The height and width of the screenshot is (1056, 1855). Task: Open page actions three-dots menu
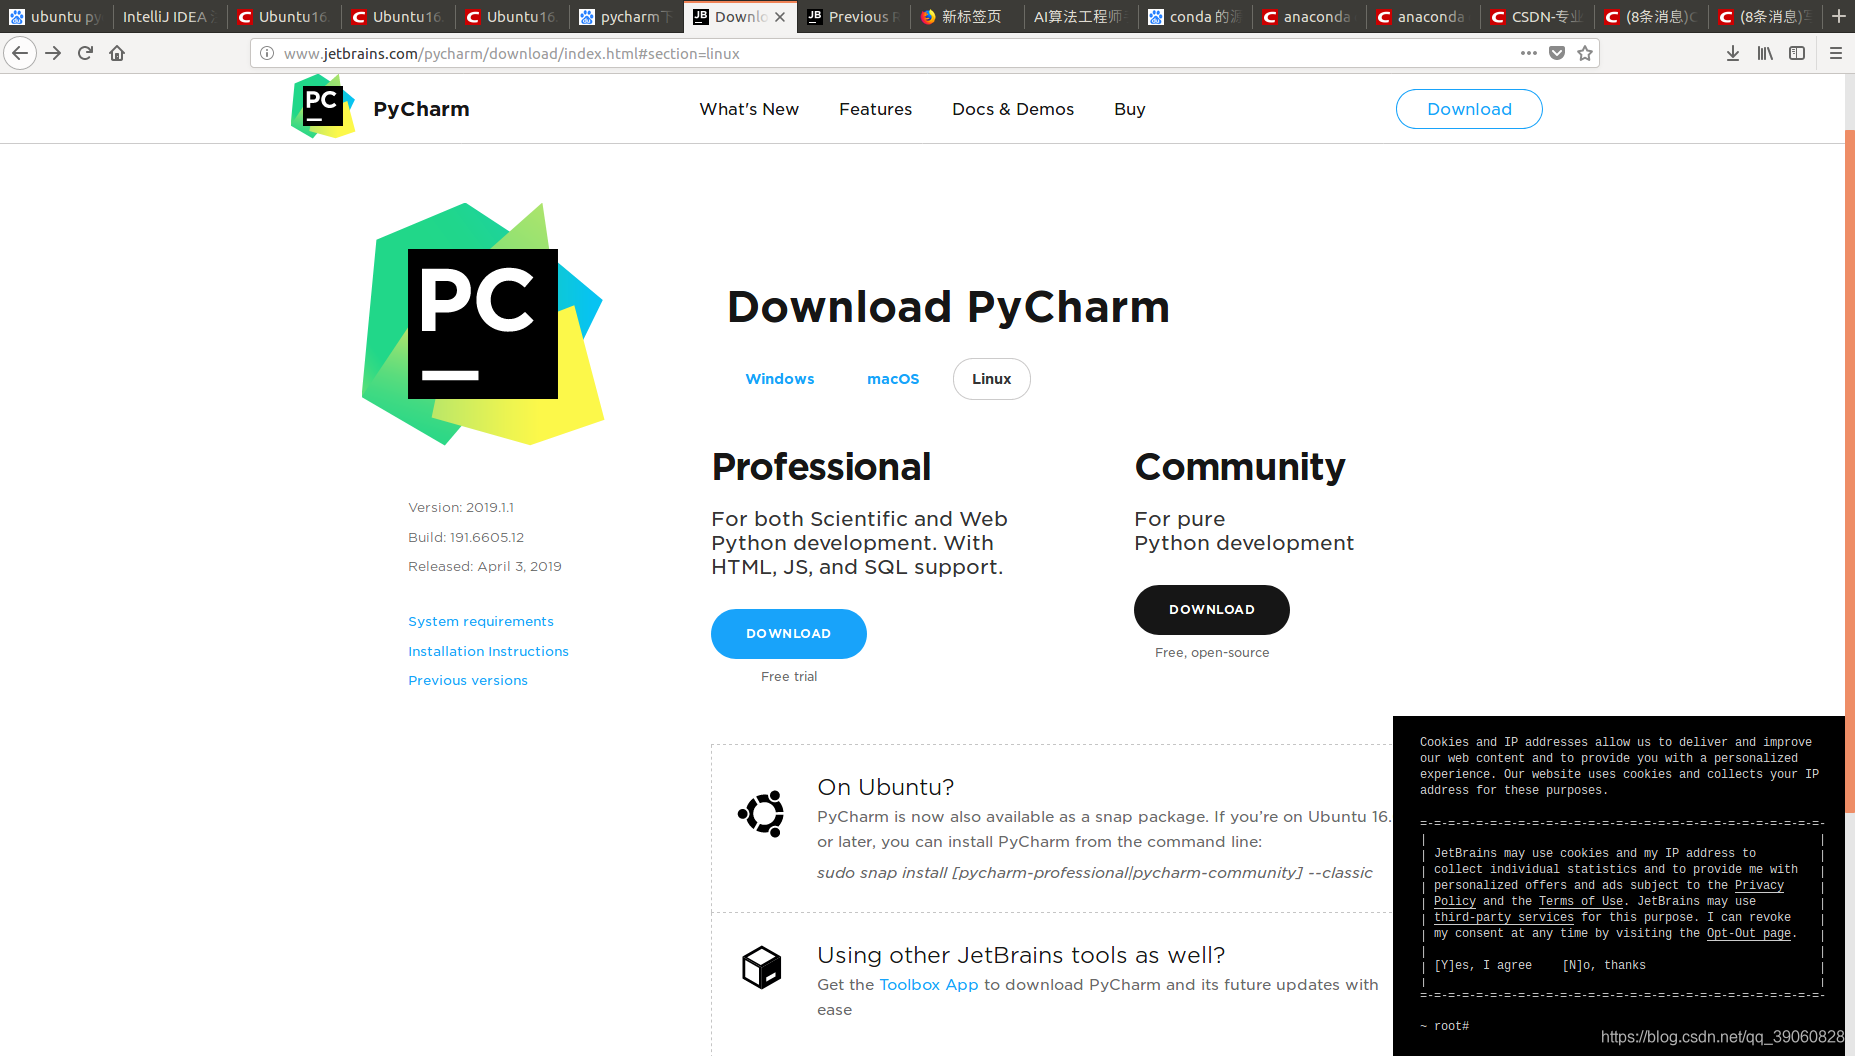(1528, 53)
